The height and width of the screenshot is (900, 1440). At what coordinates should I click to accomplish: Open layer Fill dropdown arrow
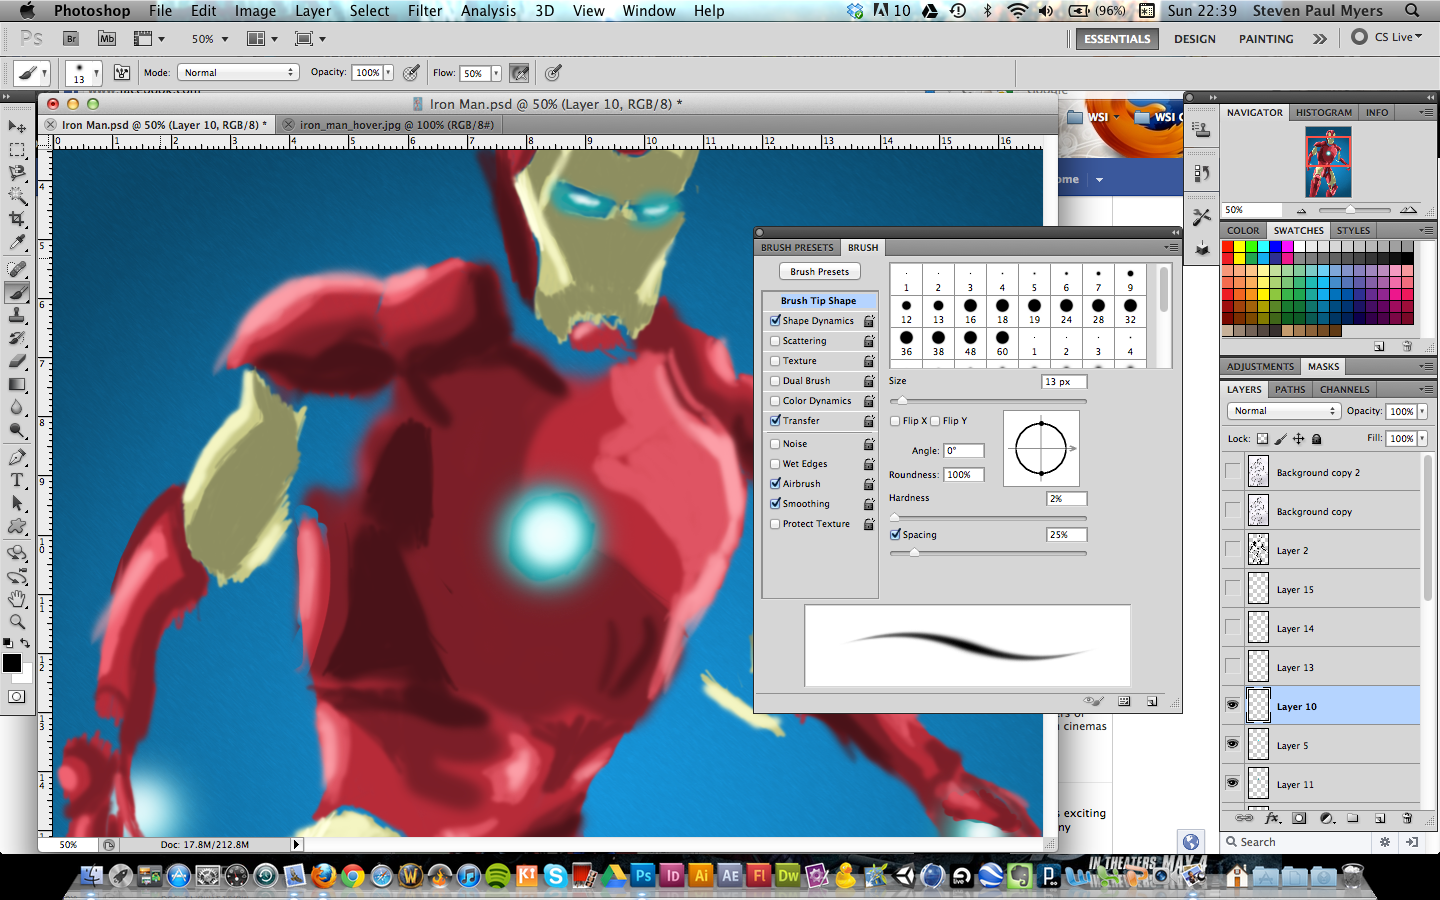click(1422, 439)
